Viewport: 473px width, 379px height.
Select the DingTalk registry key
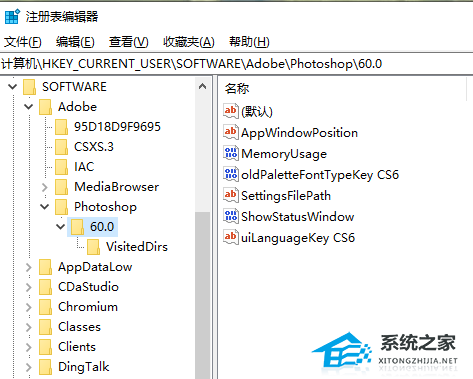[83, 367]
